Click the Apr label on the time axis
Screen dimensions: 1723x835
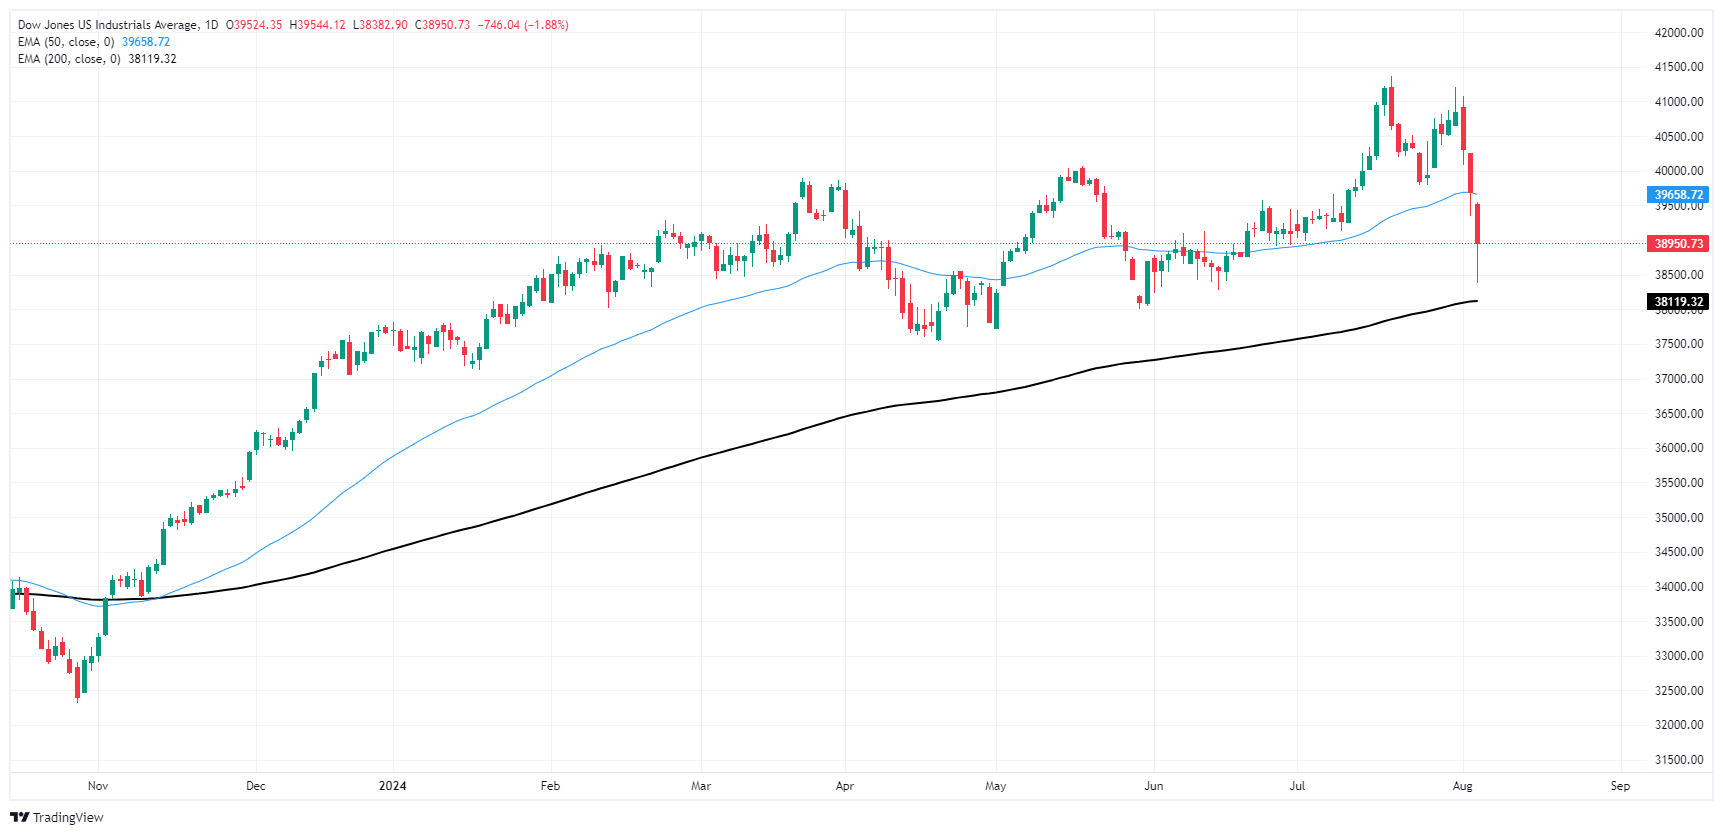pos(845,786)
